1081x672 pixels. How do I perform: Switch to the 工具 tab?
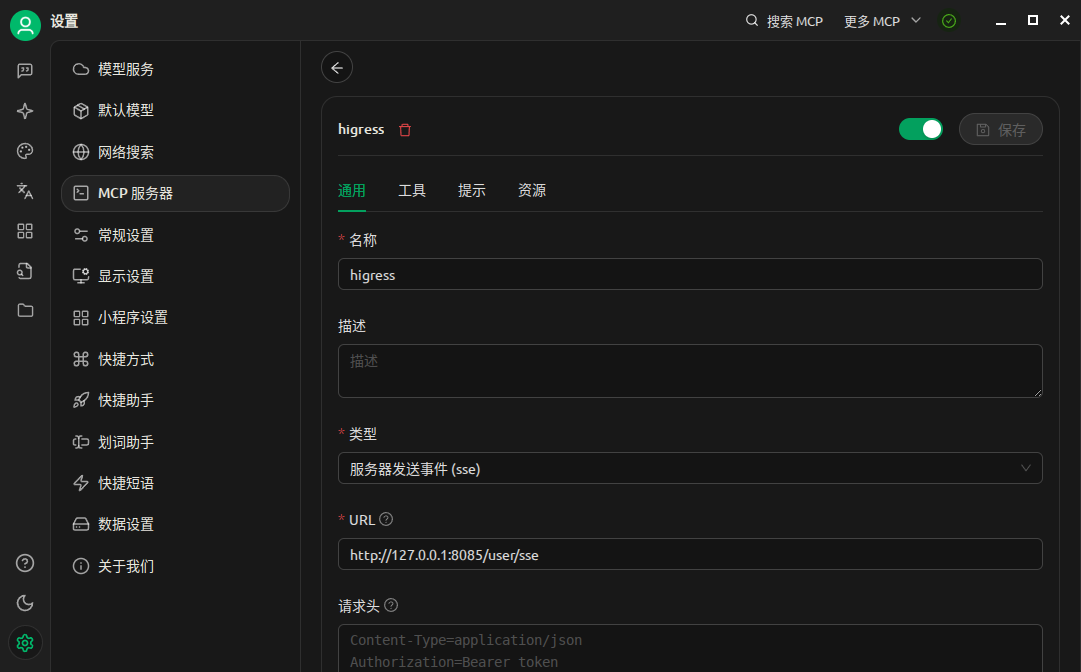click(412, 190)
